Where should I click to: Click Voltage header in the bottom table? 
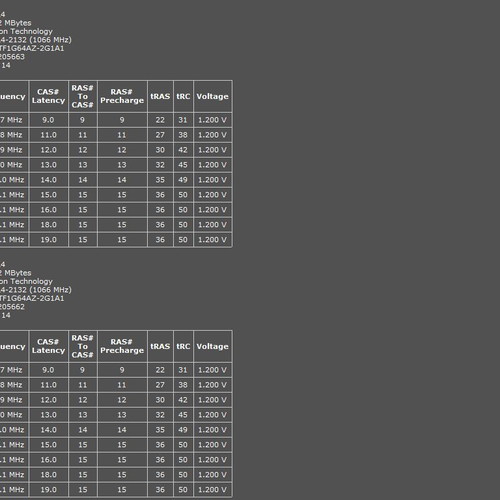[212, 346]
